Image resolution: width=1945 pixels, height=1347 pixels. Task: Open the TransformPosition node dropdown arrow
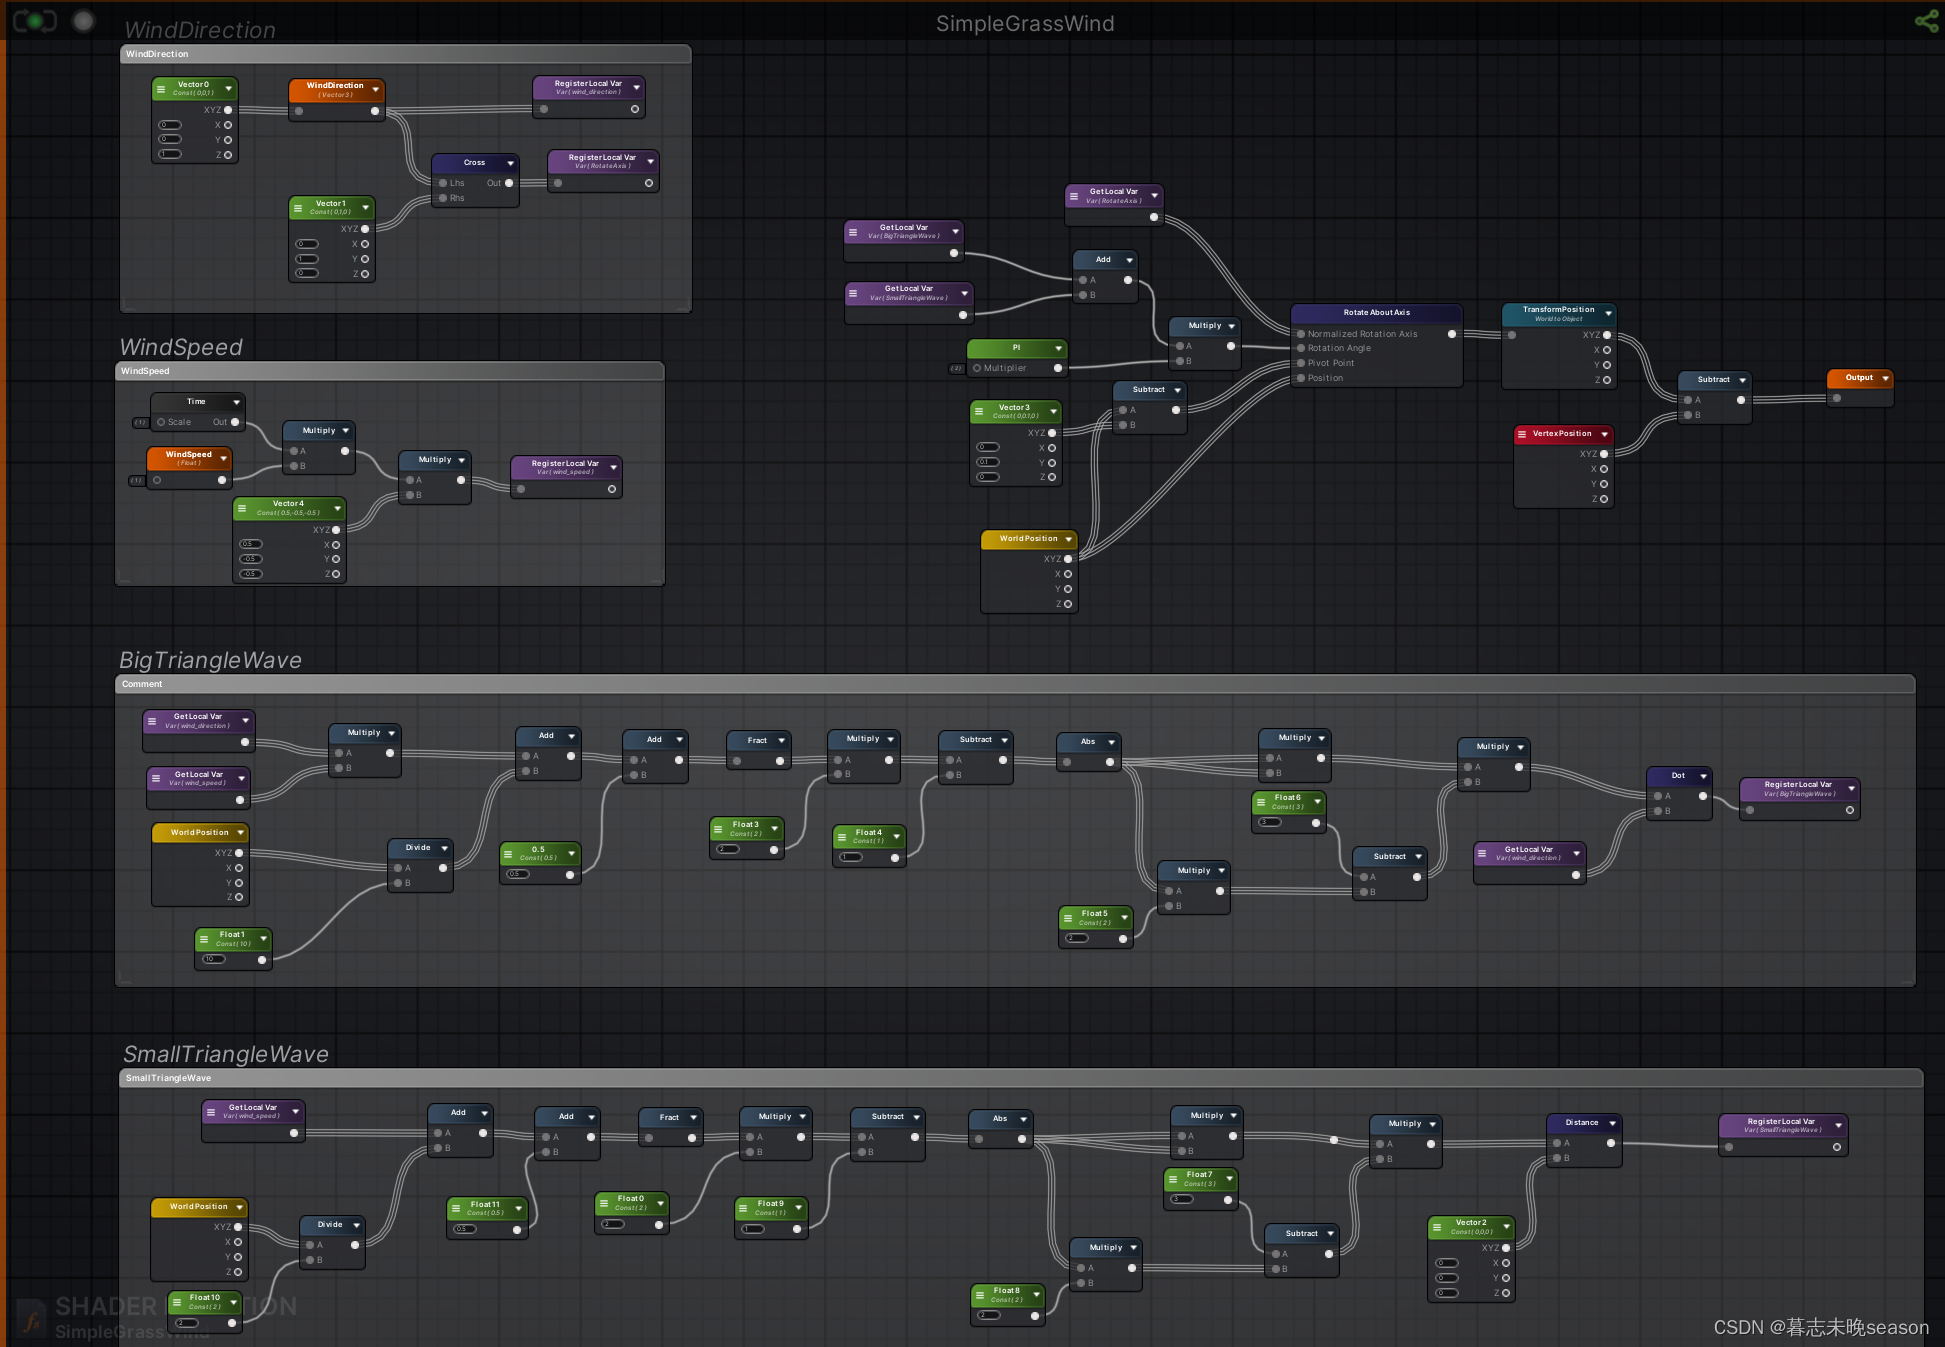pyautogui.click(x=1608, y=314)
